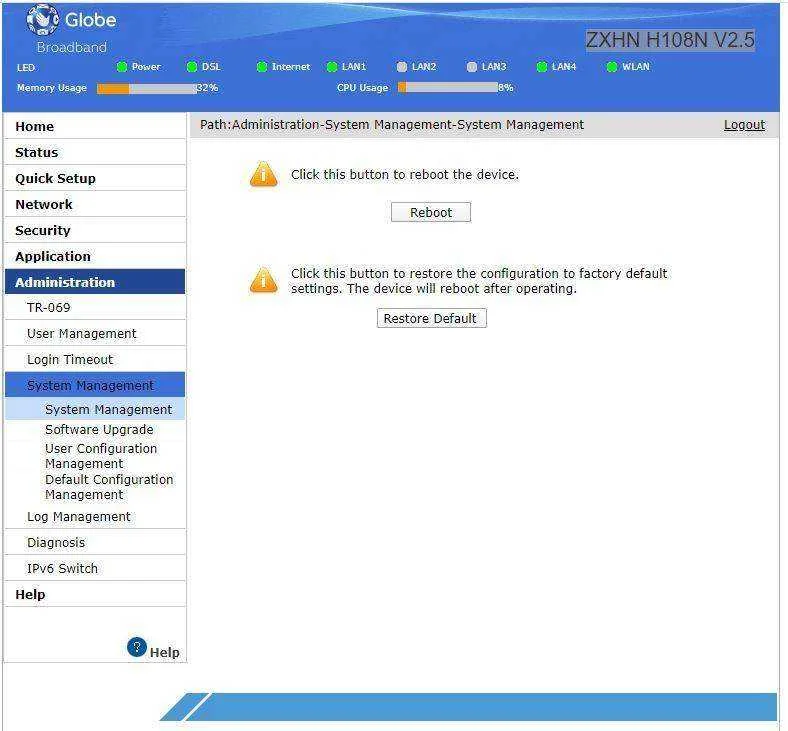Click the warning icon beside restore default message

(x=263, y=280)
